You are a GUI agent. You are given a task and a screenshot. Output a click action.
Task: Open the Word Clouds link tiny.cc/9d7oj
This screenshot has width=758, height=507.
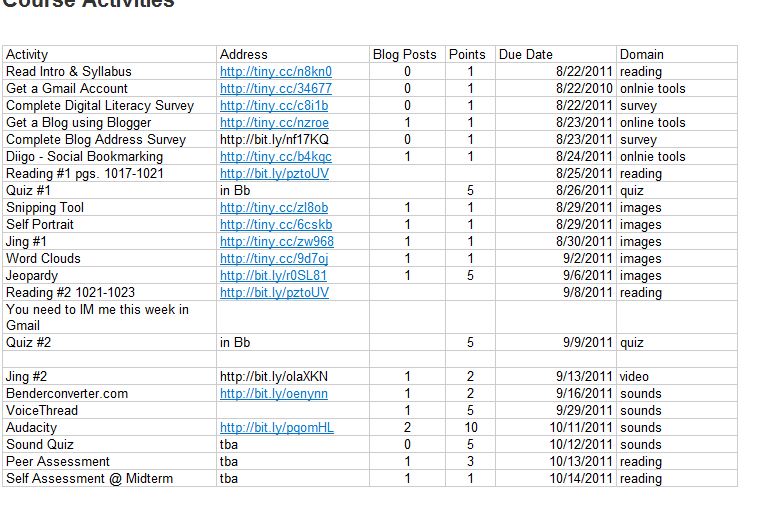click(274, 259)
